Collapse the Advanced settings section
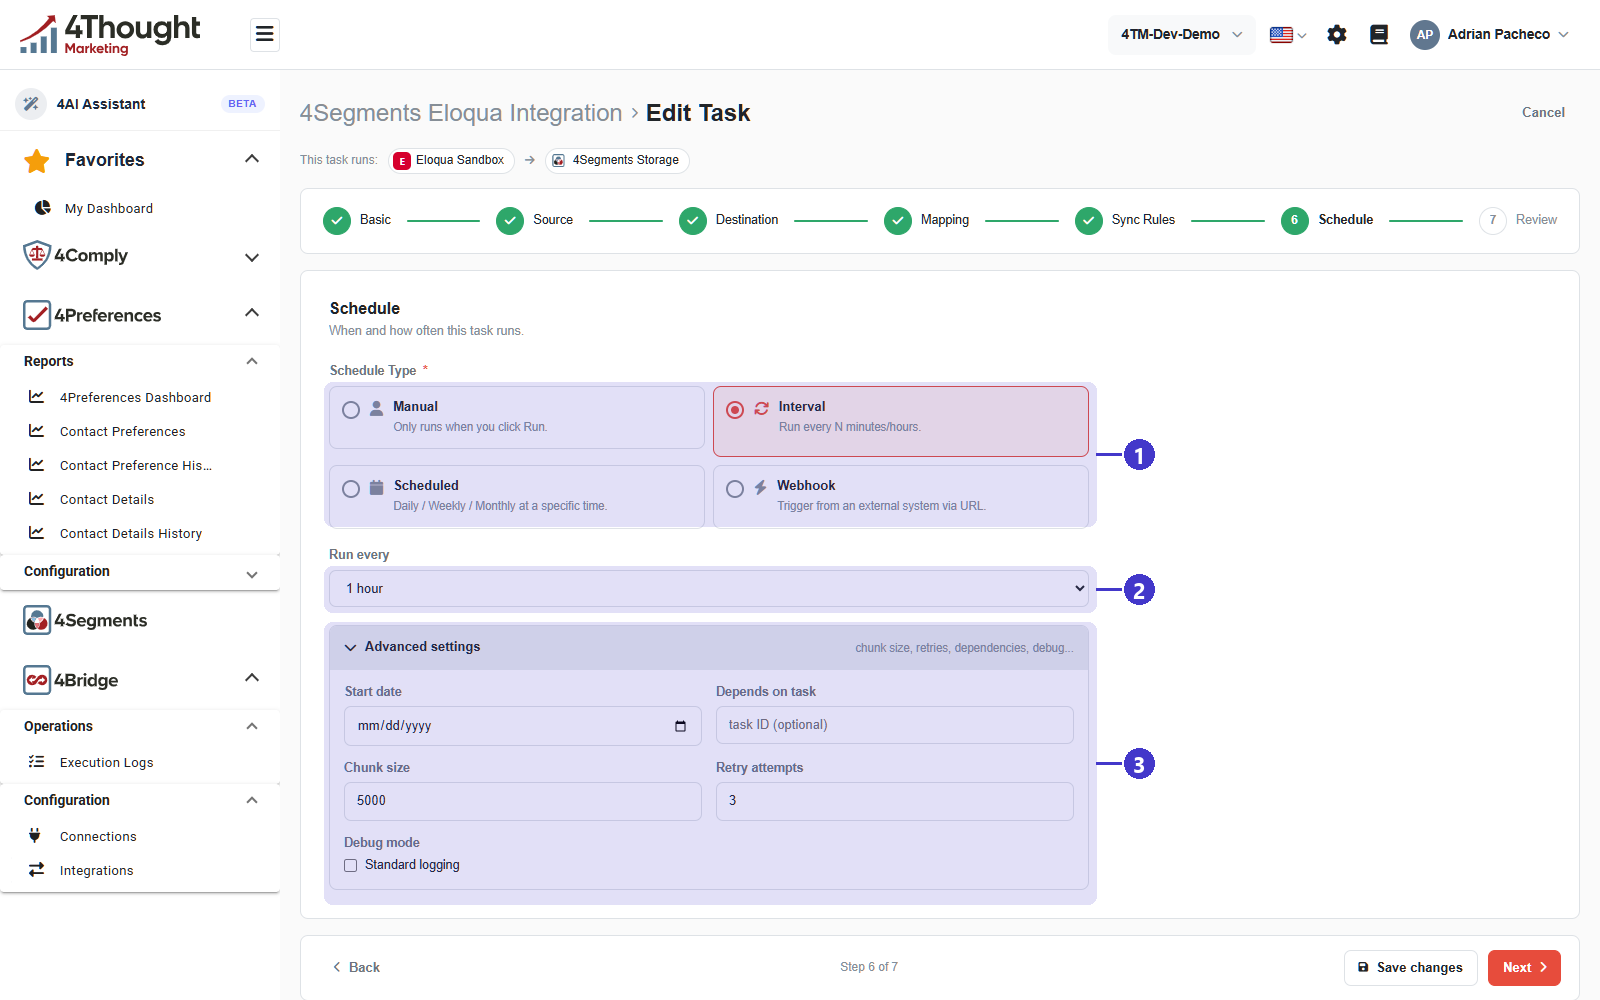The height and width of the screenshot is (1000, 1600). pyautogui.click(x=709, y=647)
